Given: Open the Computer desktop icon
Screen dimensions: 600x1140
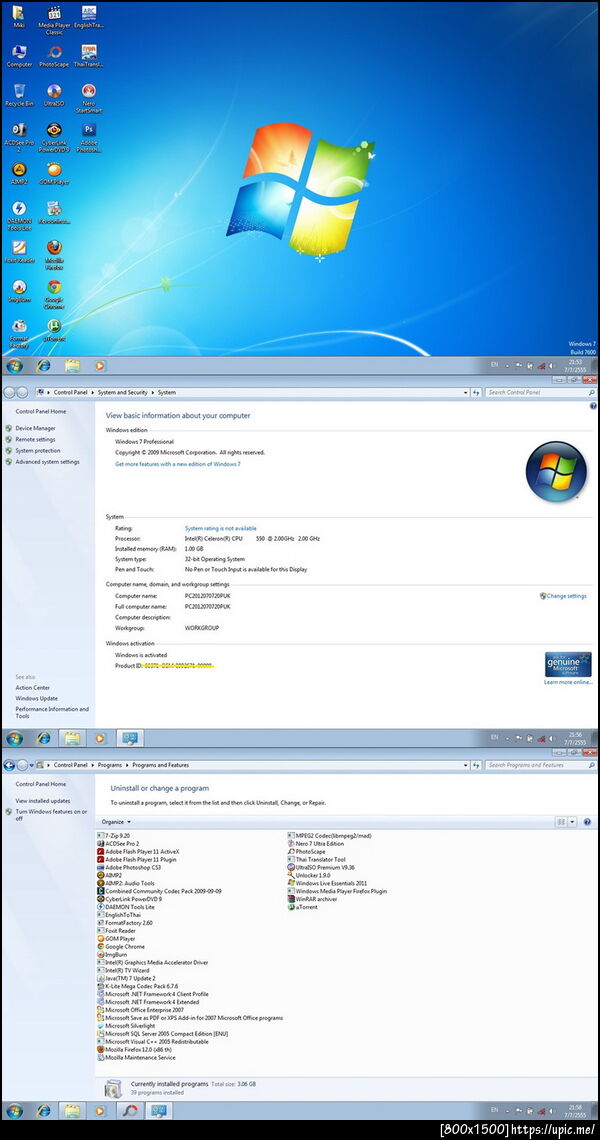Looking at the screenshot, I should 19,56.
